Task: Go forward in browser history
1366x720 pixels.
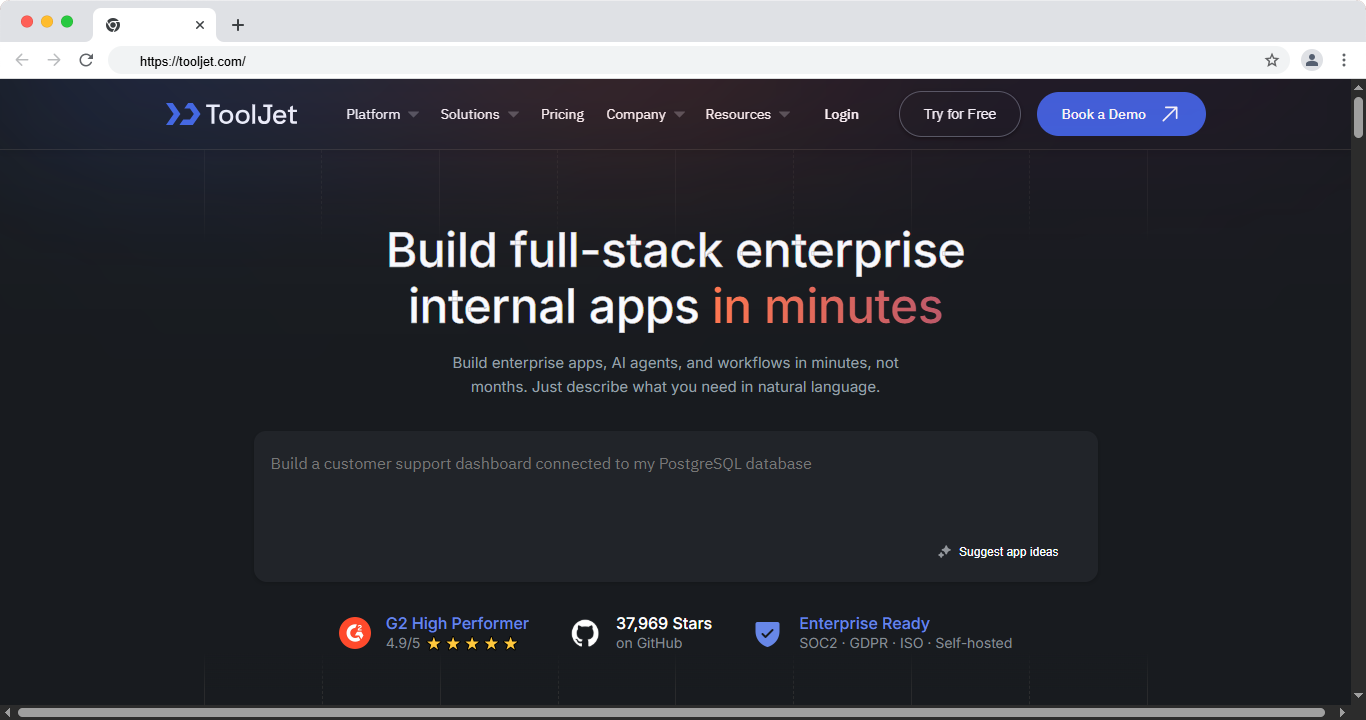Action: 54,60
